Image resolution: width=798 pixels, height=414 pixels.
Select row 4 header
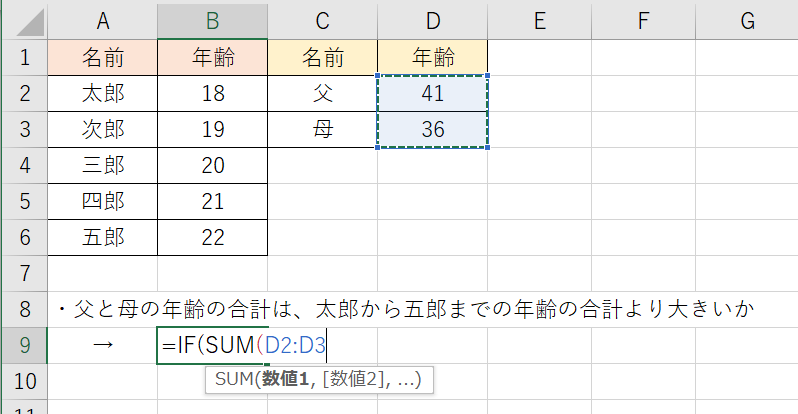coord(24,165)
